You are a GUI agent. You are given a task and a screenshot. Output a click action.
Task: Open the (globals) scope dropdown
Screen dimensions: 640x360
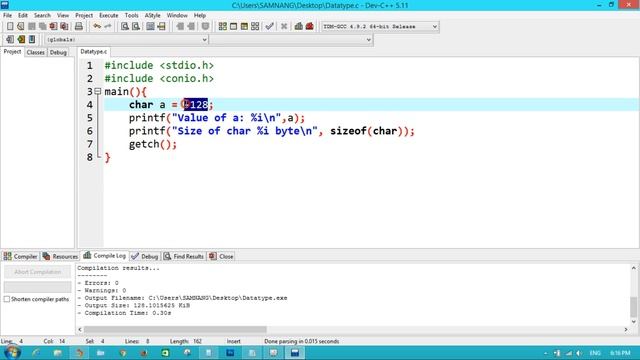[126, 40]
